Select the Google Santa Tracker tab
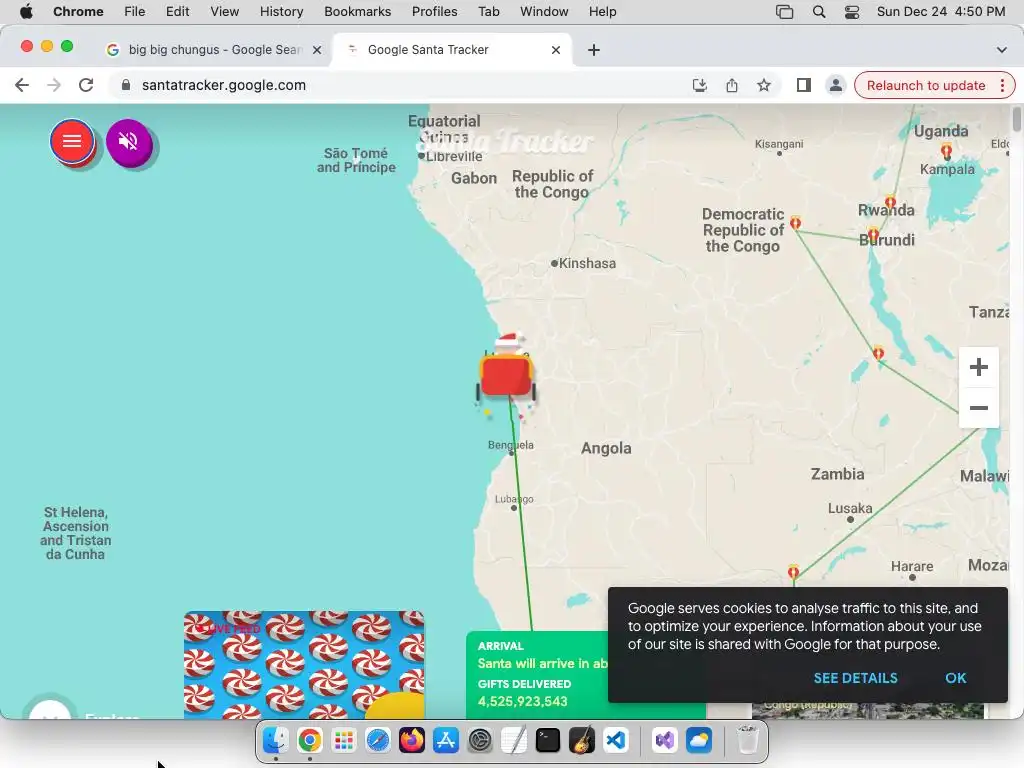Image resolution: width=1024 pixels, height=768 pixels. click(451, 50)
